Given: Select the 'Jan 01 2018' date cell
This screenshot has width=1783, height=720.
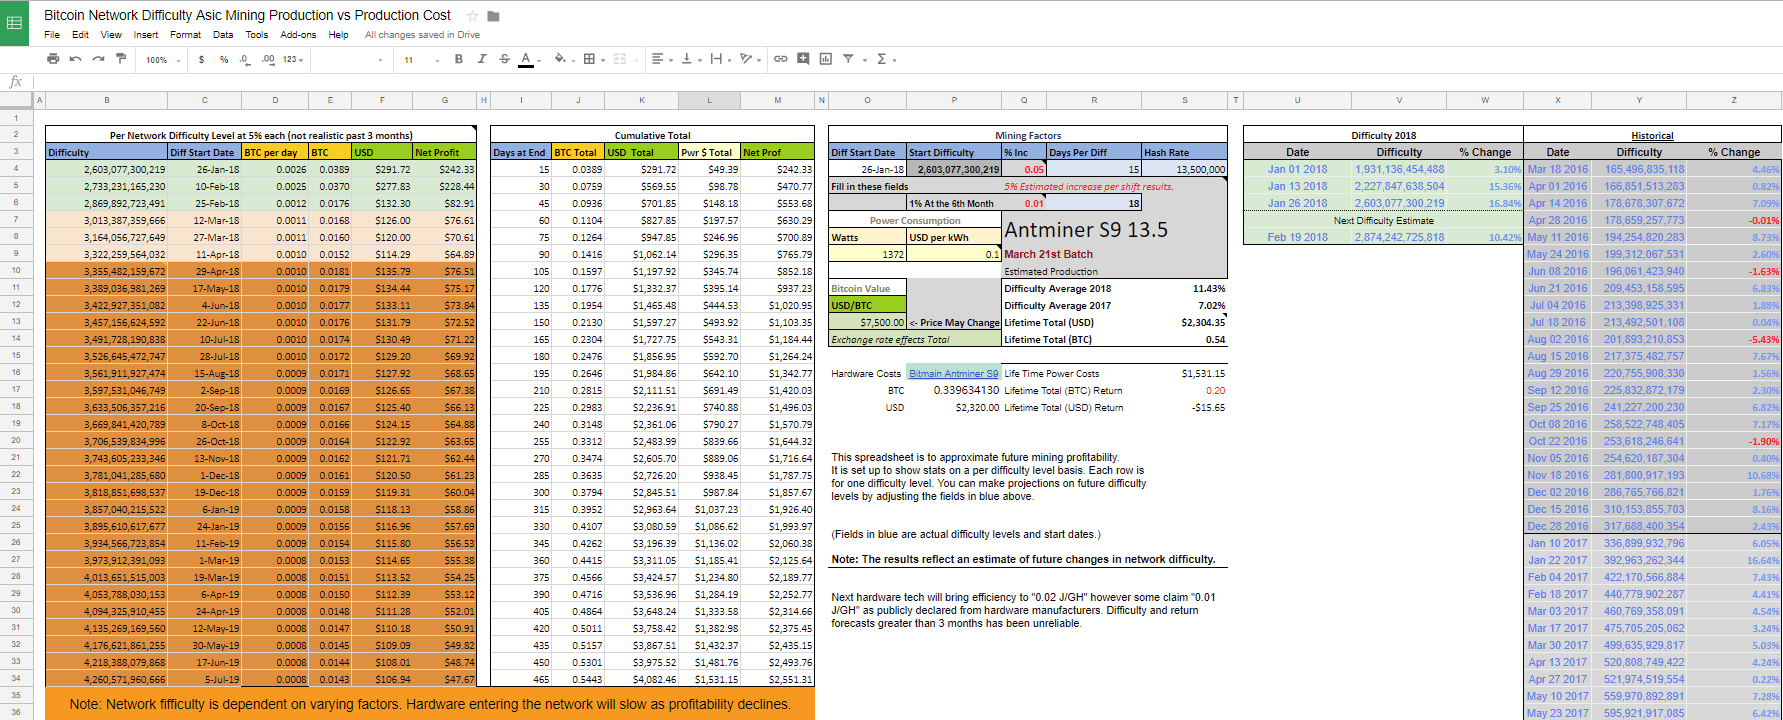Looking at the screenshot, I should 1297,170.
